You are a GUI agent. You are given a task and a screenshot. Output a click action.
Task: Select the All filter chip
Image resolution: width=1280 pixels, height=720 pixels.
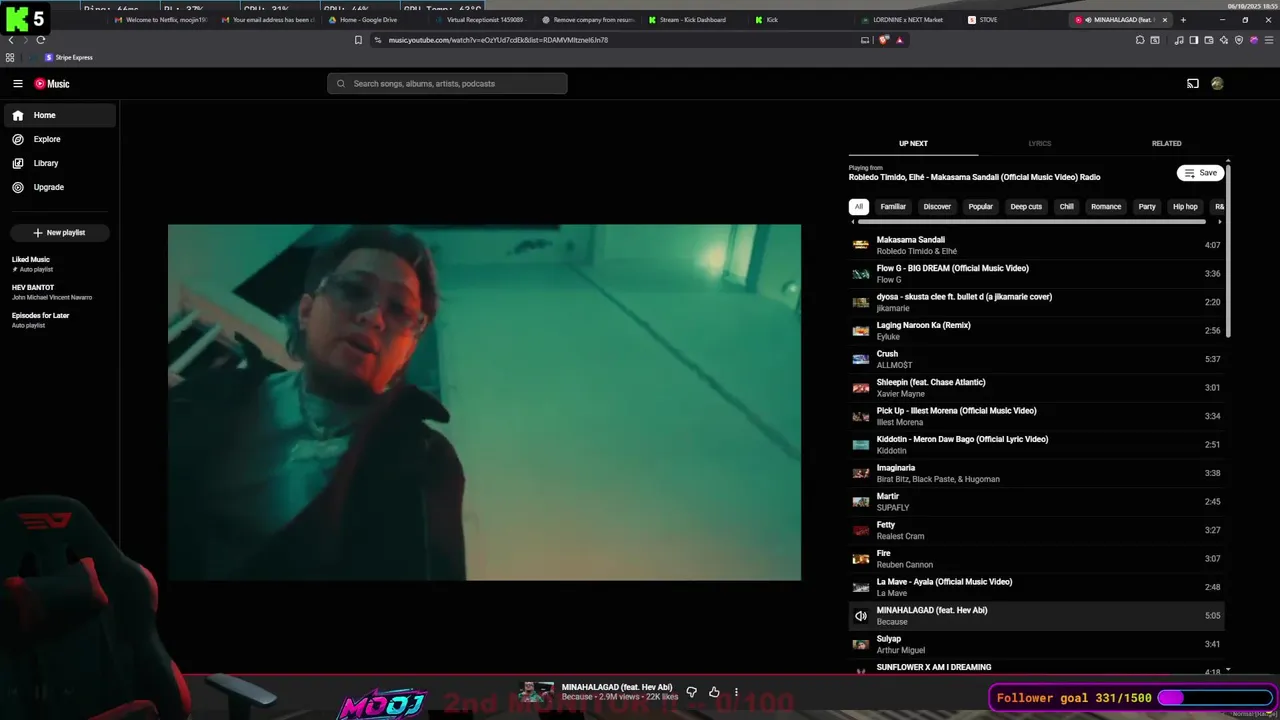858,207
